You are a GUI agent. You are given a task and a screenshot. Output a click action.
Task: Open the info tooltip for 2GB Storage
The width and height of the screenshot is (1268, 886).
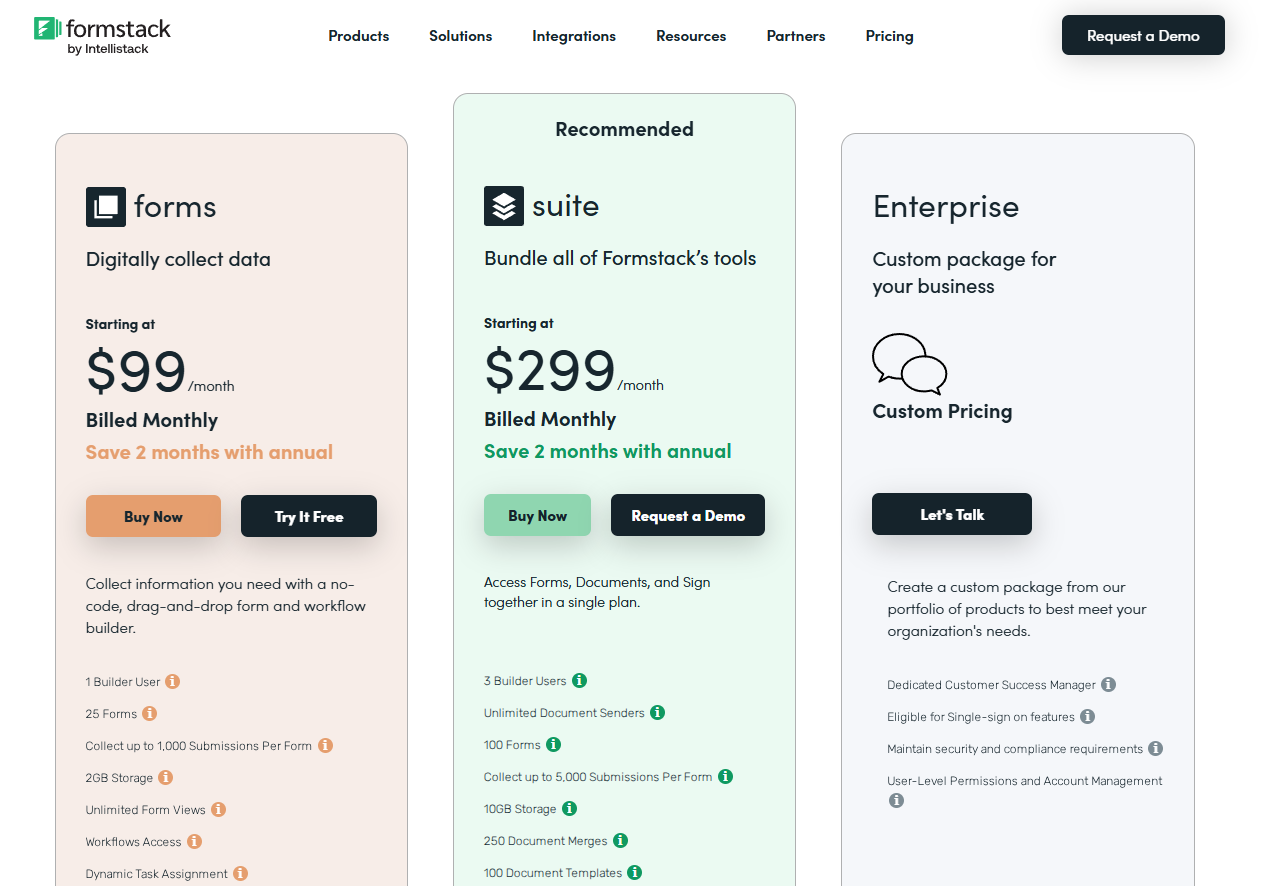click(165, 777)
